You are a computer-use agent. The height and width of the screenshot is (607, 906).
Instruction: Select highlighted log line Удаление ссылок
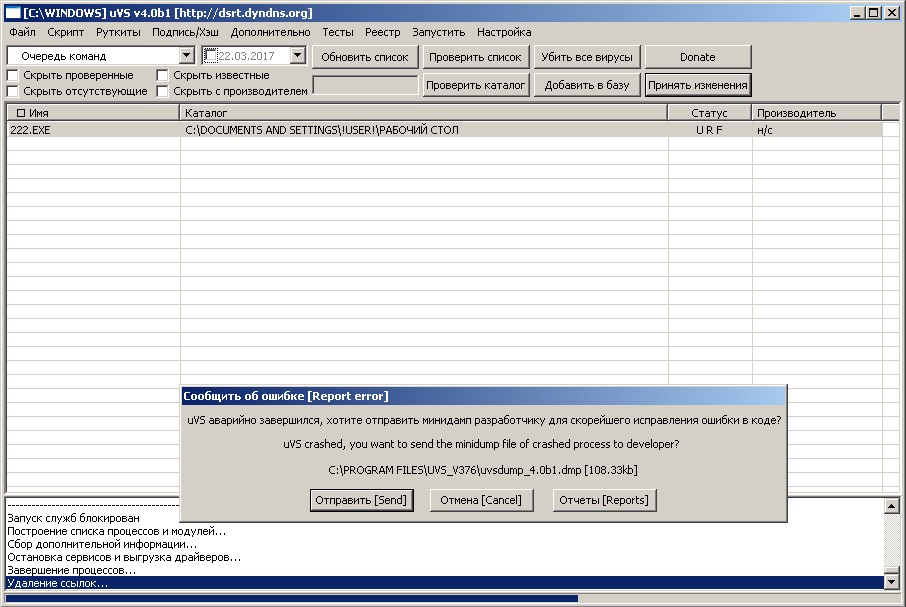(x=445, y=583)
